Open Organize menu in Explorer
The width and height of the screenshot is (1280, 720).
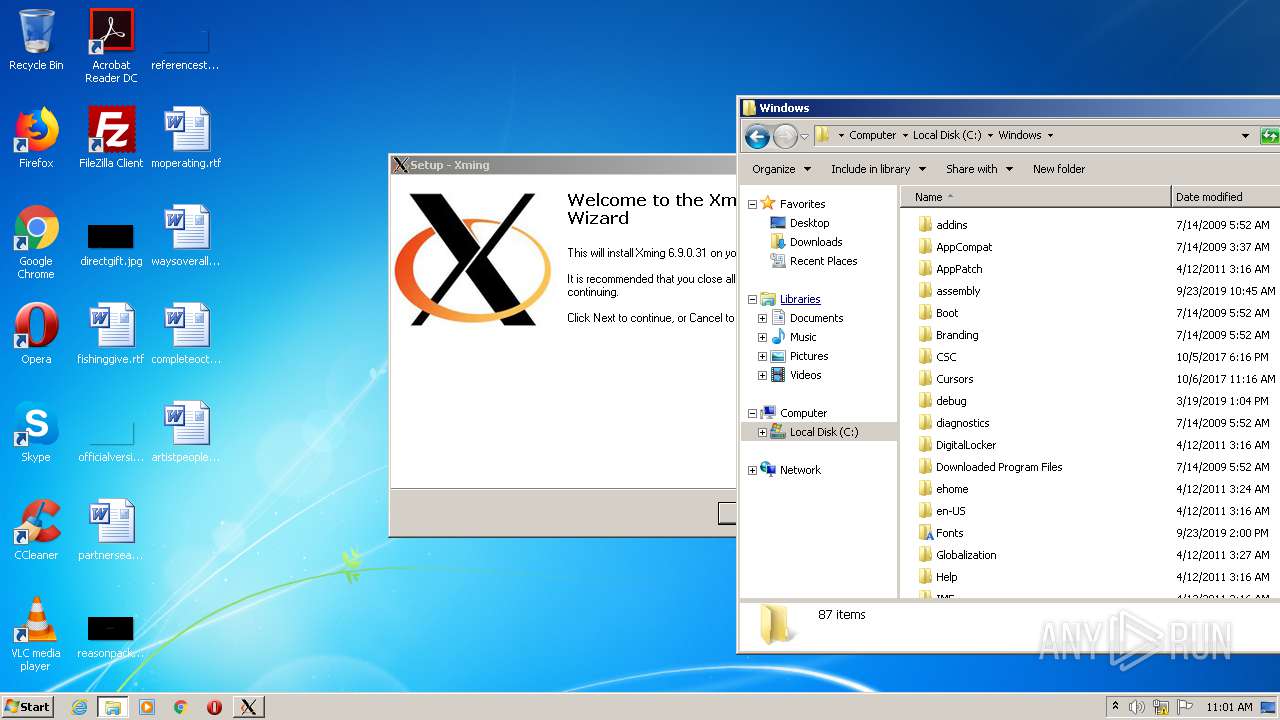782,169
